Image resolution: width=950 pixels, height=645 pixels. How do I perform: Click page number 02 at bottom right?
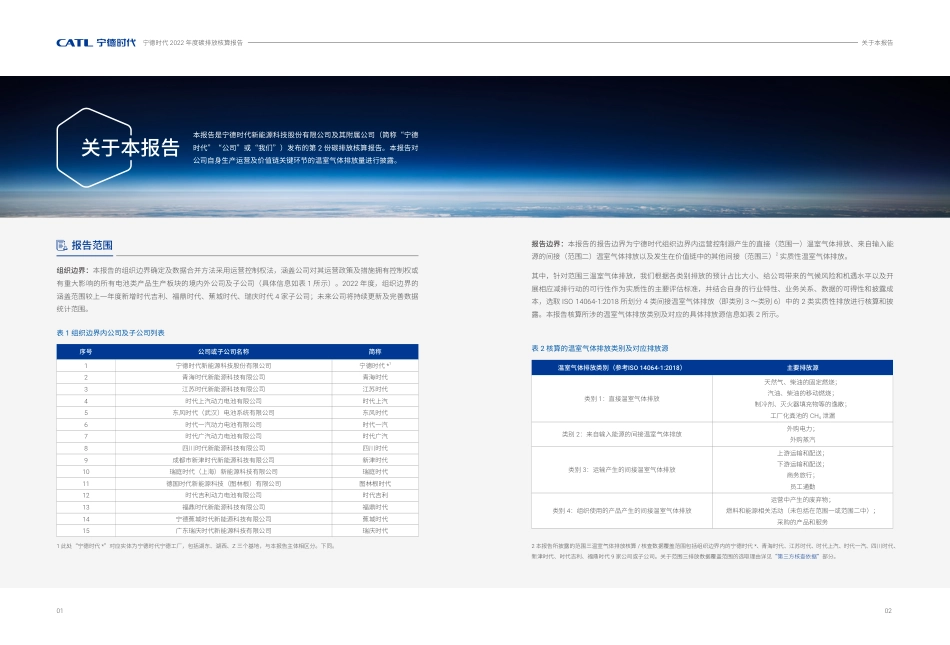pyautogui.click(x=888, y=610)
